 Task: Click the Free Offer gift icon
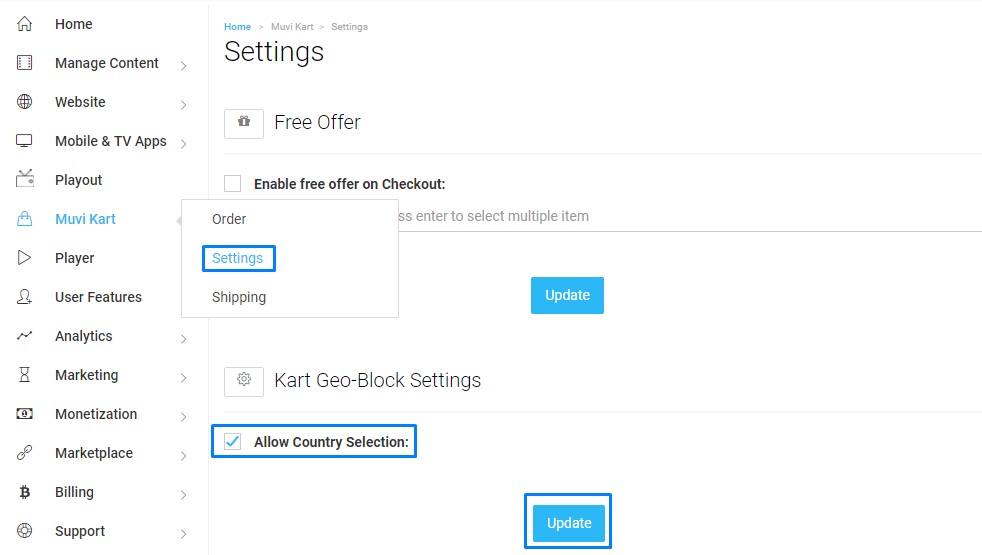[x=244, y=123]
